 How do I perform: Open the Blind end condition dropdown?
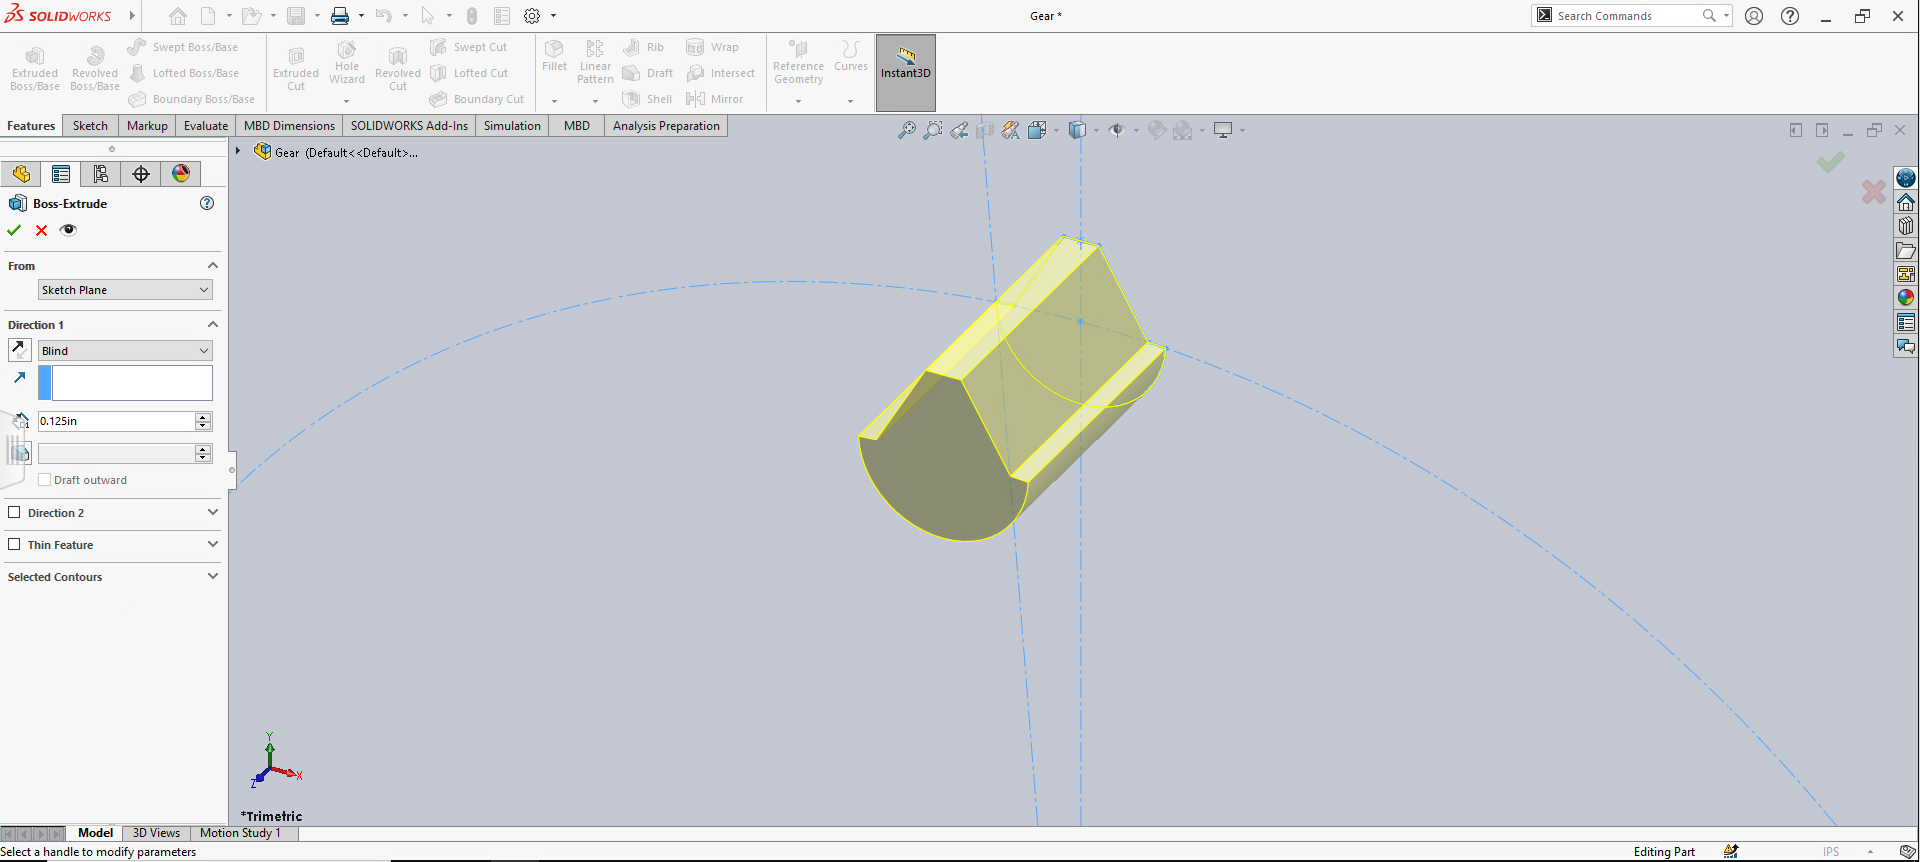pos(125,351)
